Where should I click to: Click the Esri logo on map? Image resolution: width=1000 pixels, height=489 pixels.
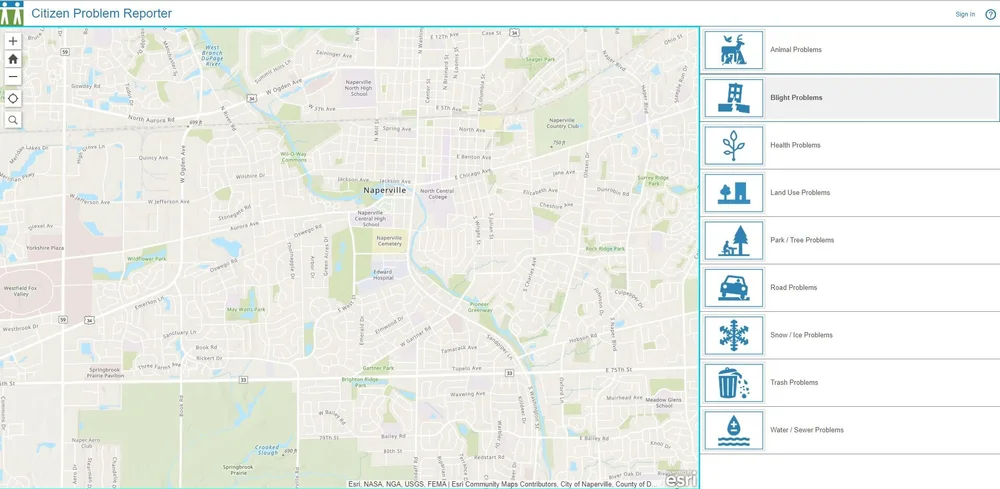(x=680, y=479)
